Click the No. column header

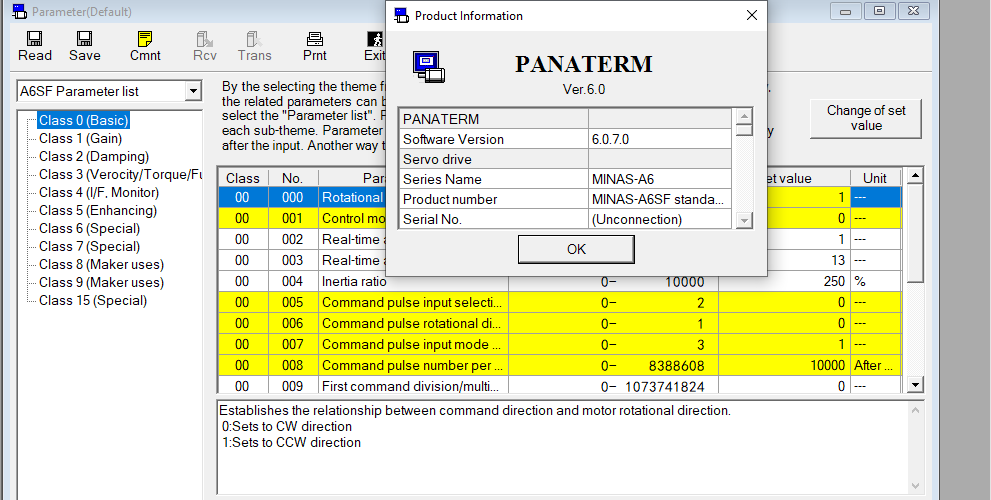[x=292, y=178]
